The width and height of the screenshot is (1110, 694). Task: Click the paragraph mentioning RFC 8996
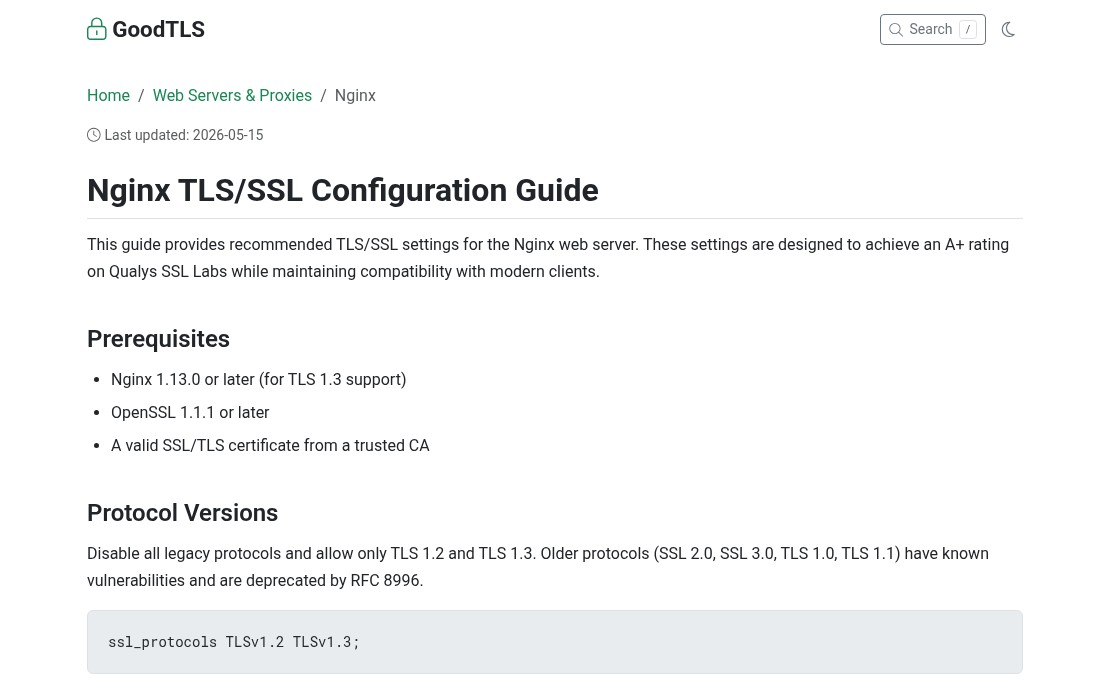click(x=538, y=567)
